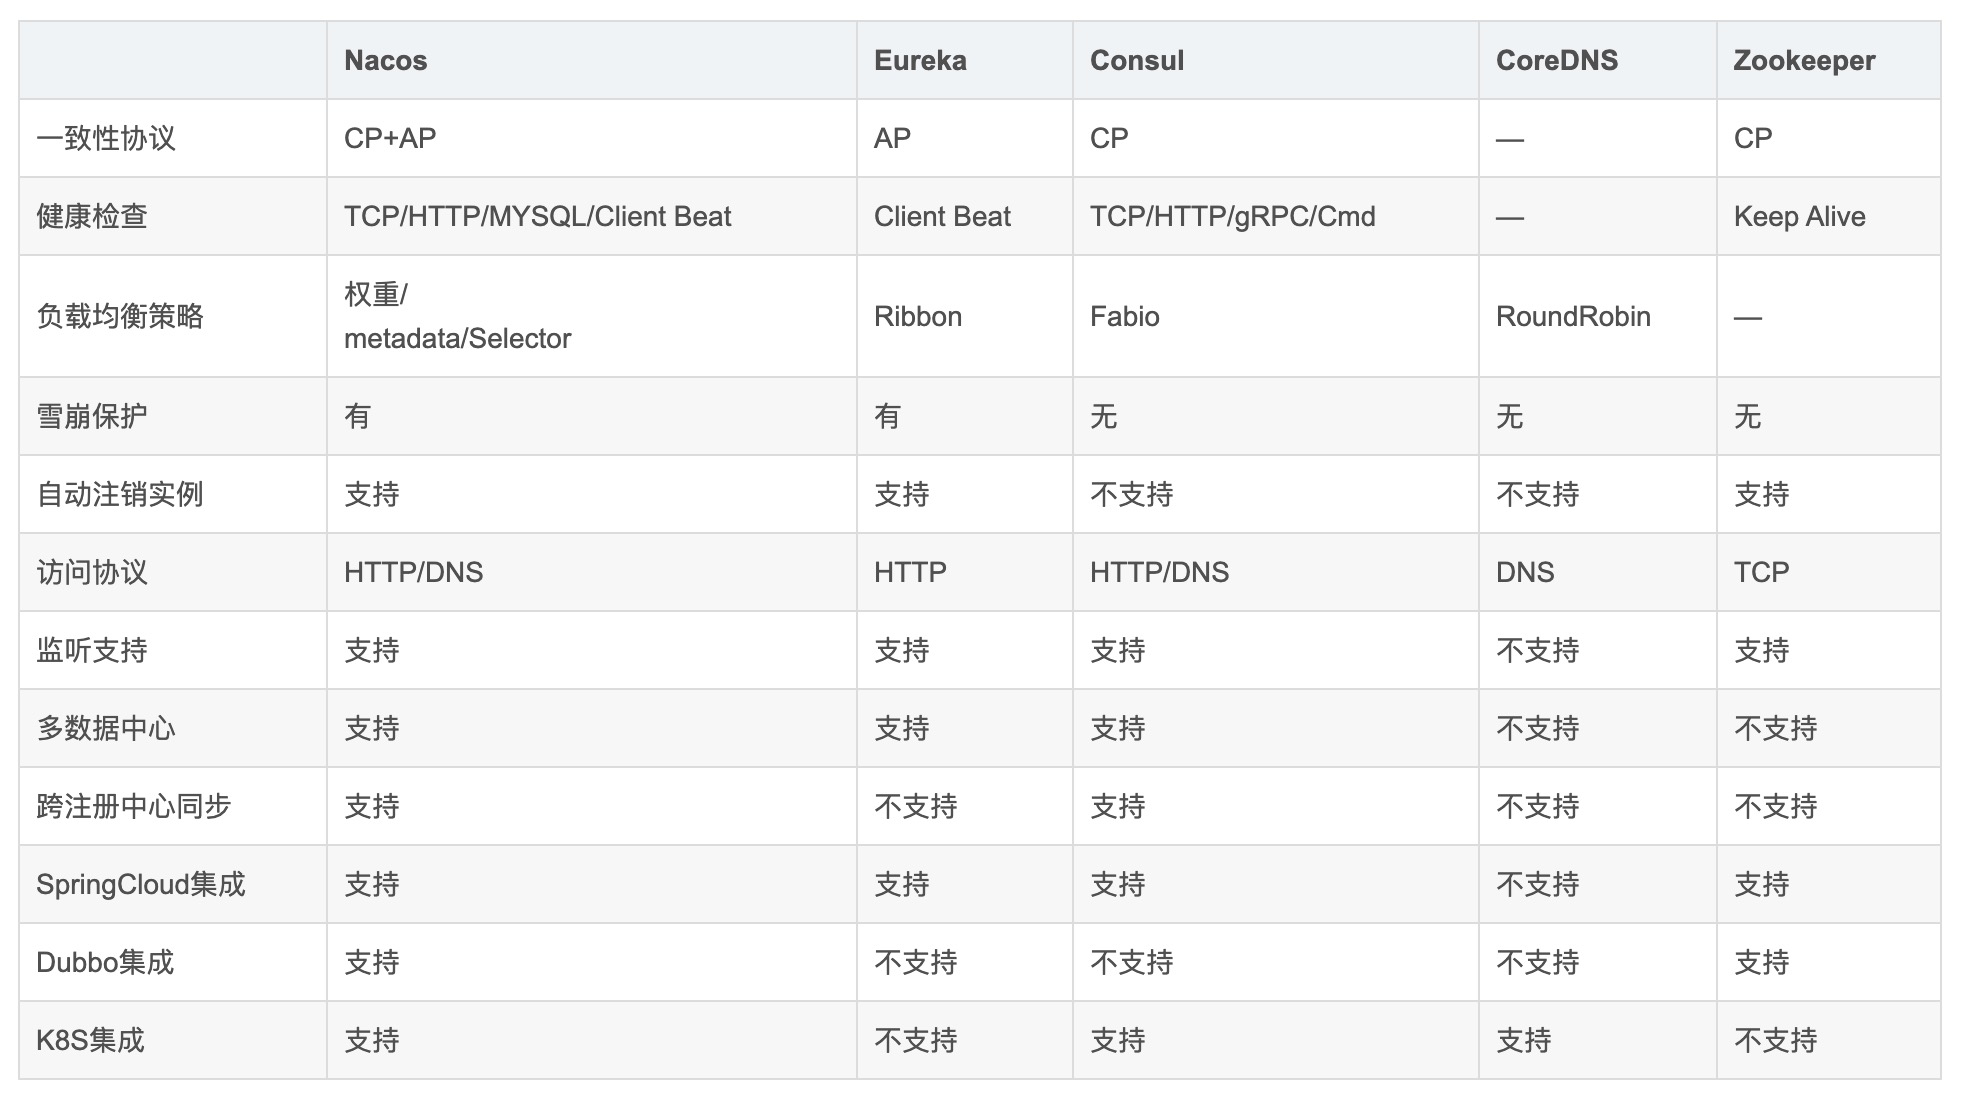Click the Fabio cell under Consul
Image resolution: width=1972 pixels, height=1112 pixels.
pos(1124,317)
